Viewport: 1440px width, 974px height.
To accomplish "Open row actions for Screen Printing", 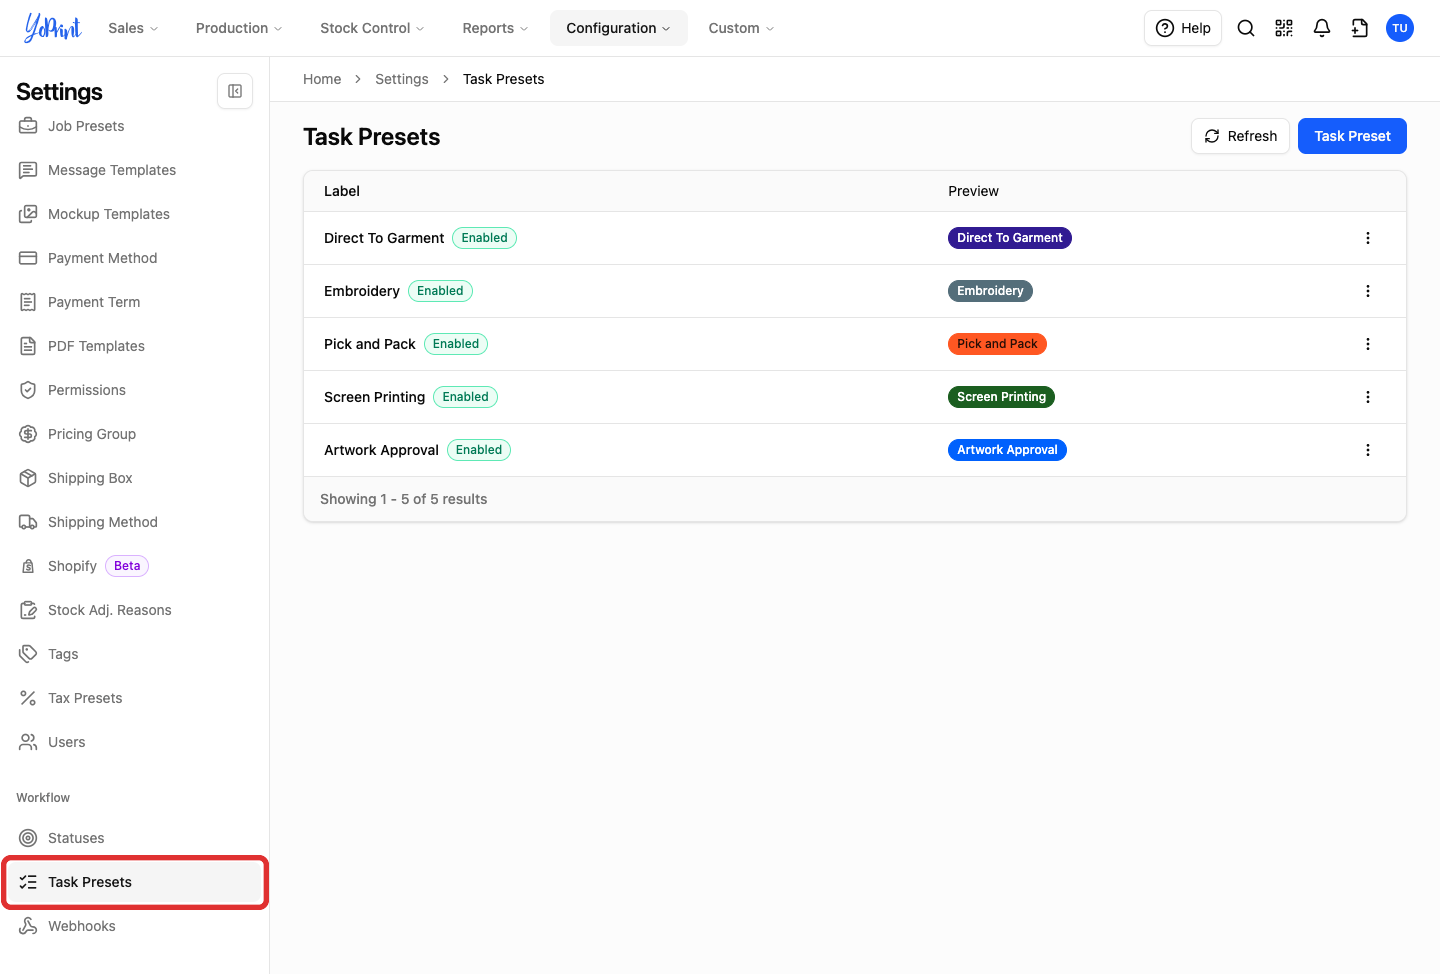I will pyautogui.click(x=1368, y=397).
